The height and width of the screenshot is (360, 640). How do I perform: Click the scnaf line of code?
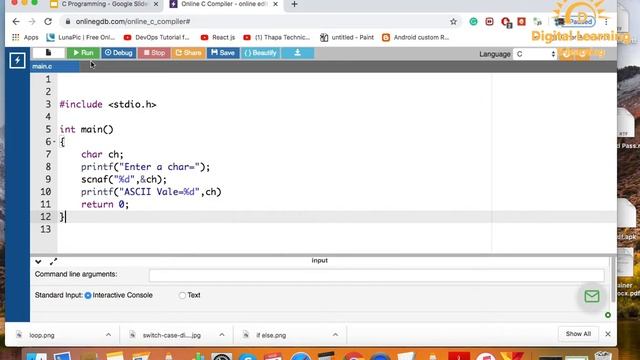(124, 179)
